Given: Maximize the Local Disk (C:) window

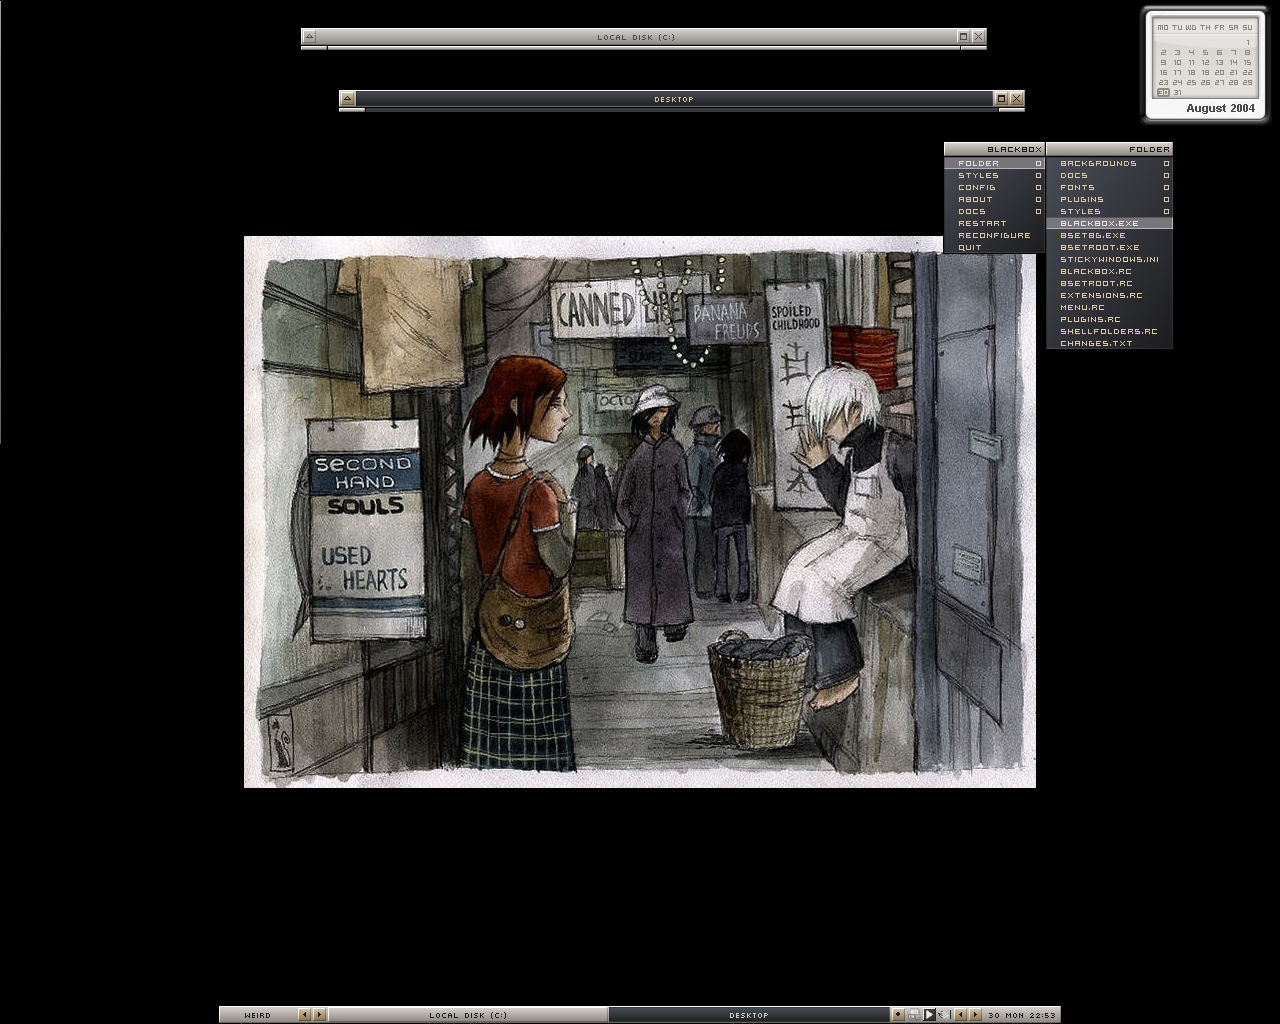Looking at the screenshot, I should click(964, 37).
